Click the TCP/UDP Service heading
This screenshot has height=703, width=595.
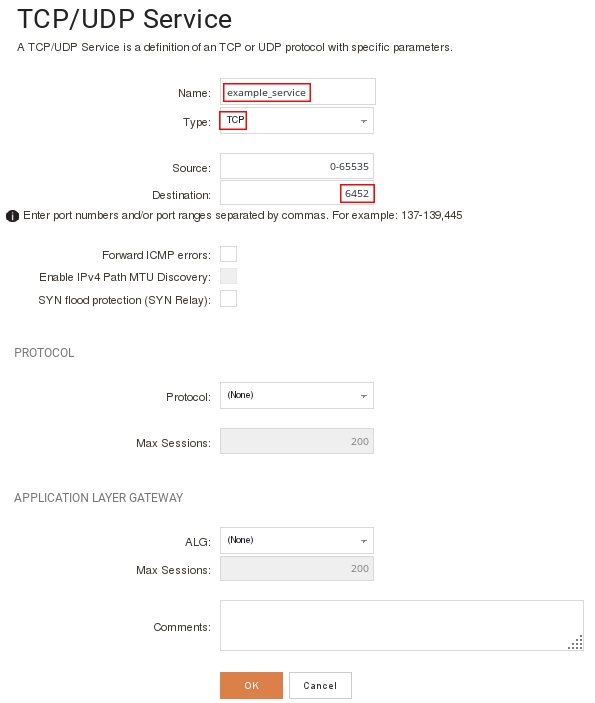[x=125, y=19]
